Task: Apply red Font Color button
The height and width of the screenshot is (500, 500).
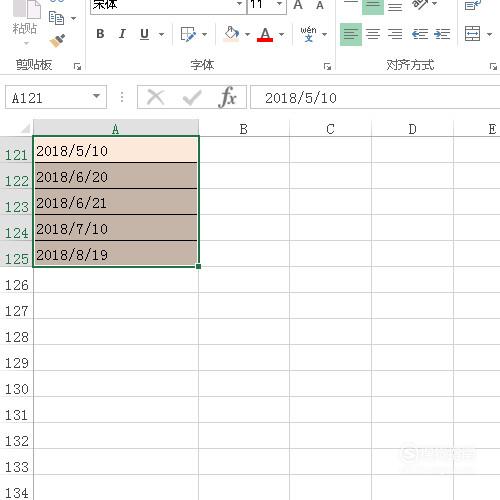Action: click(265, 34)
